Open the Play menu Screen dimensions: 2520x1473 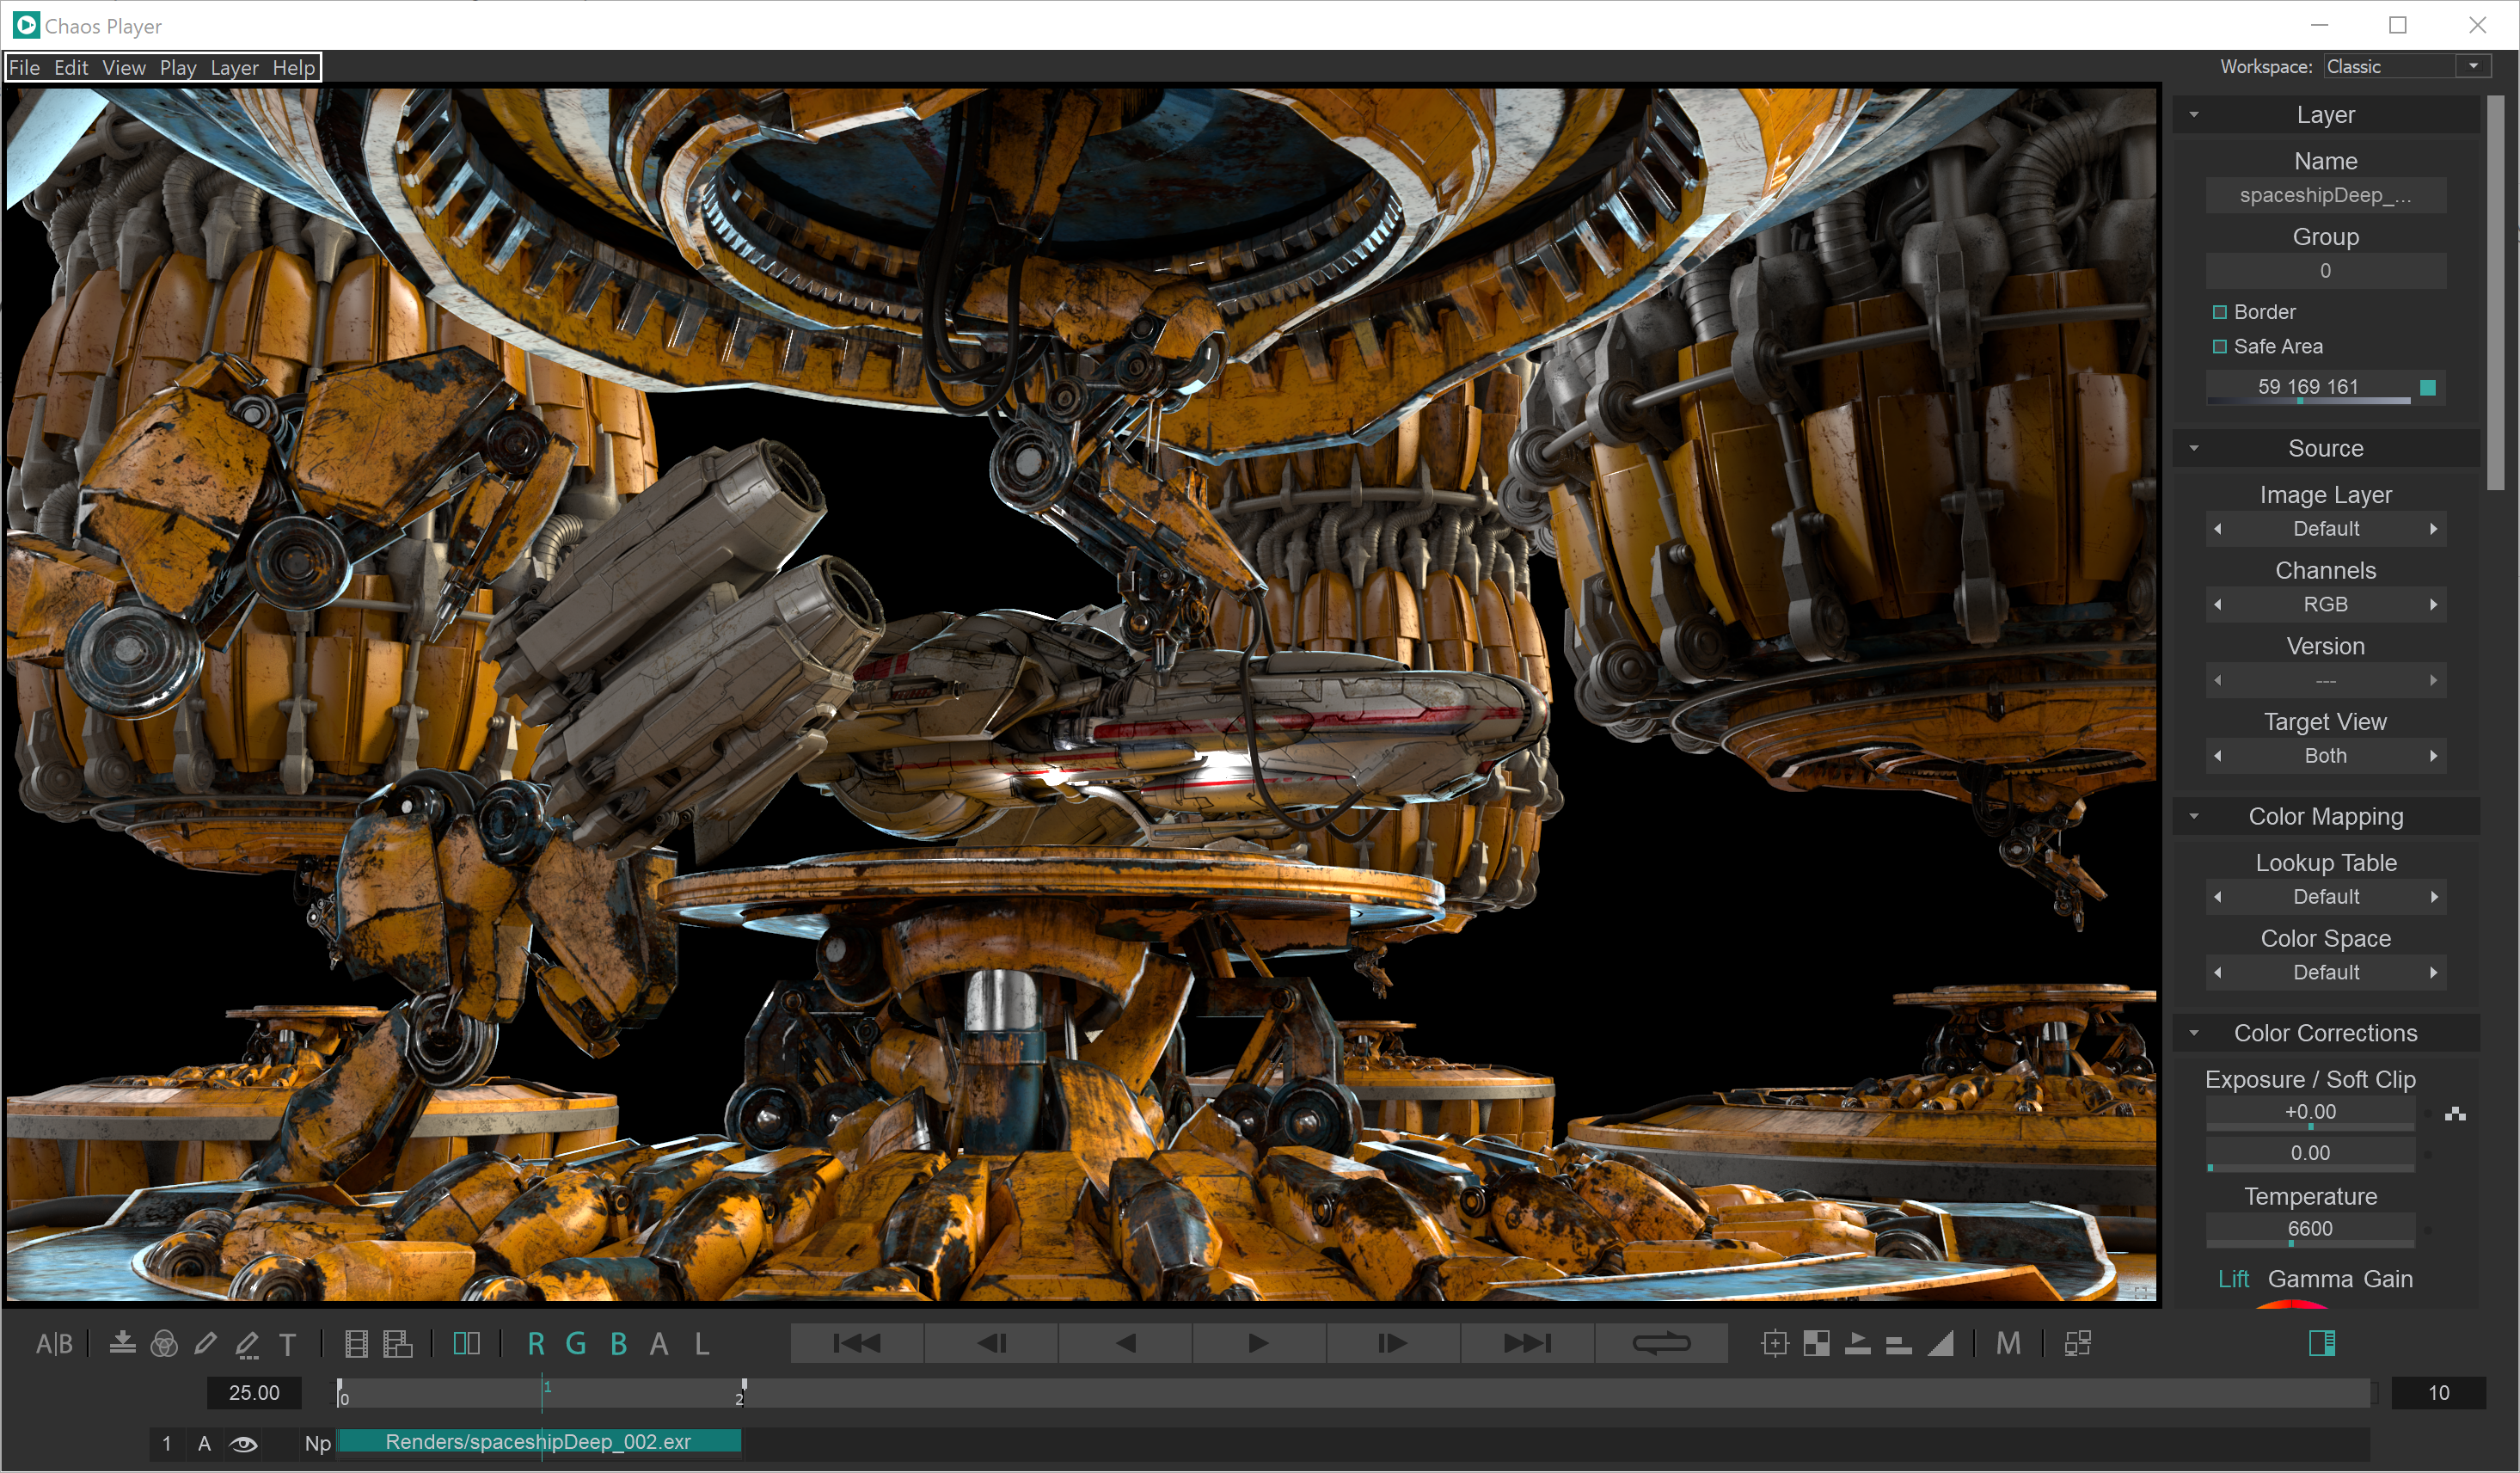pyautogui.click(x=178, y=68)
